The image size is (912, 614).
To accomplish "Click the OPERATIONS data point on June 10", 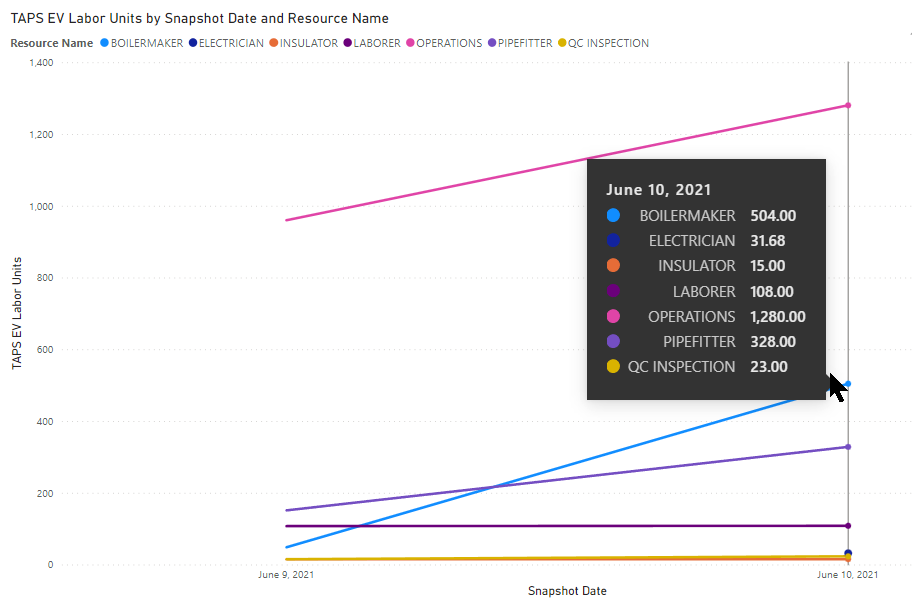I will [848, 105].
